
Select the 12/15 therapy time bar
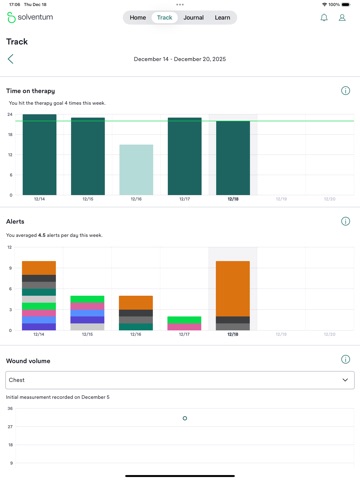pos(88,156)
